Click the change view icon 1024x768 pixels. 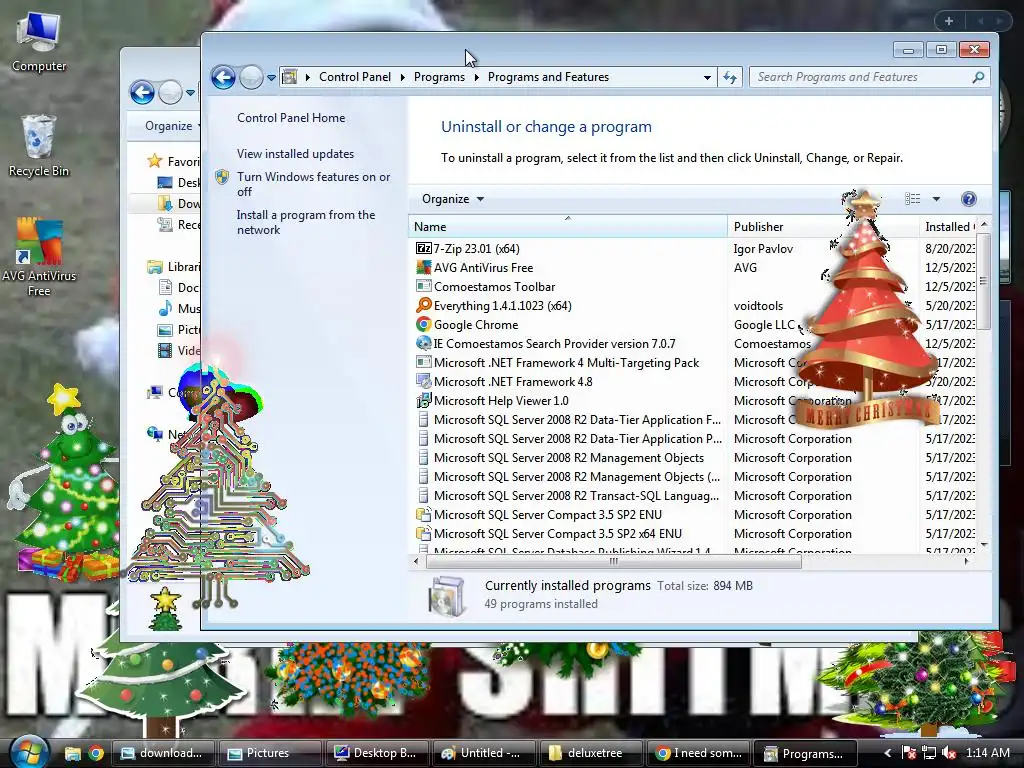[x=912, y=199]
